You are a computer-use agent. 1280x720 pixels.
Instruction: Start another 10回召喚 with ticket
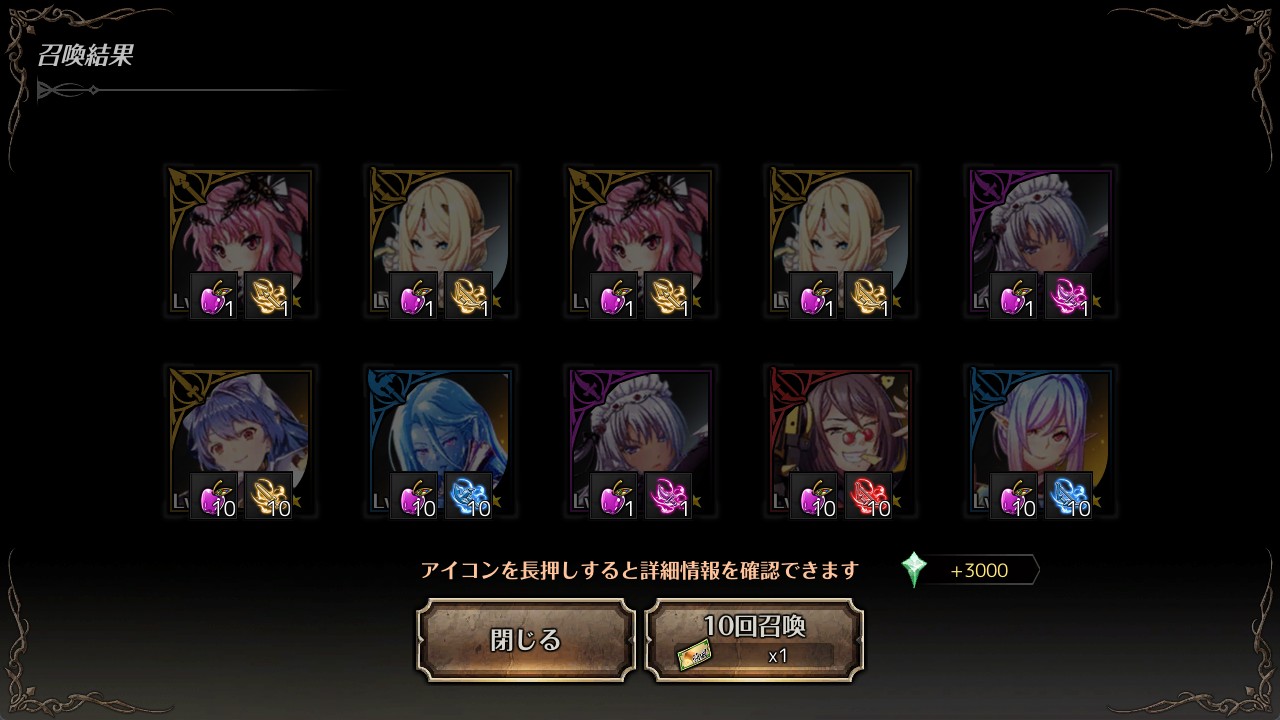(754, 640)
